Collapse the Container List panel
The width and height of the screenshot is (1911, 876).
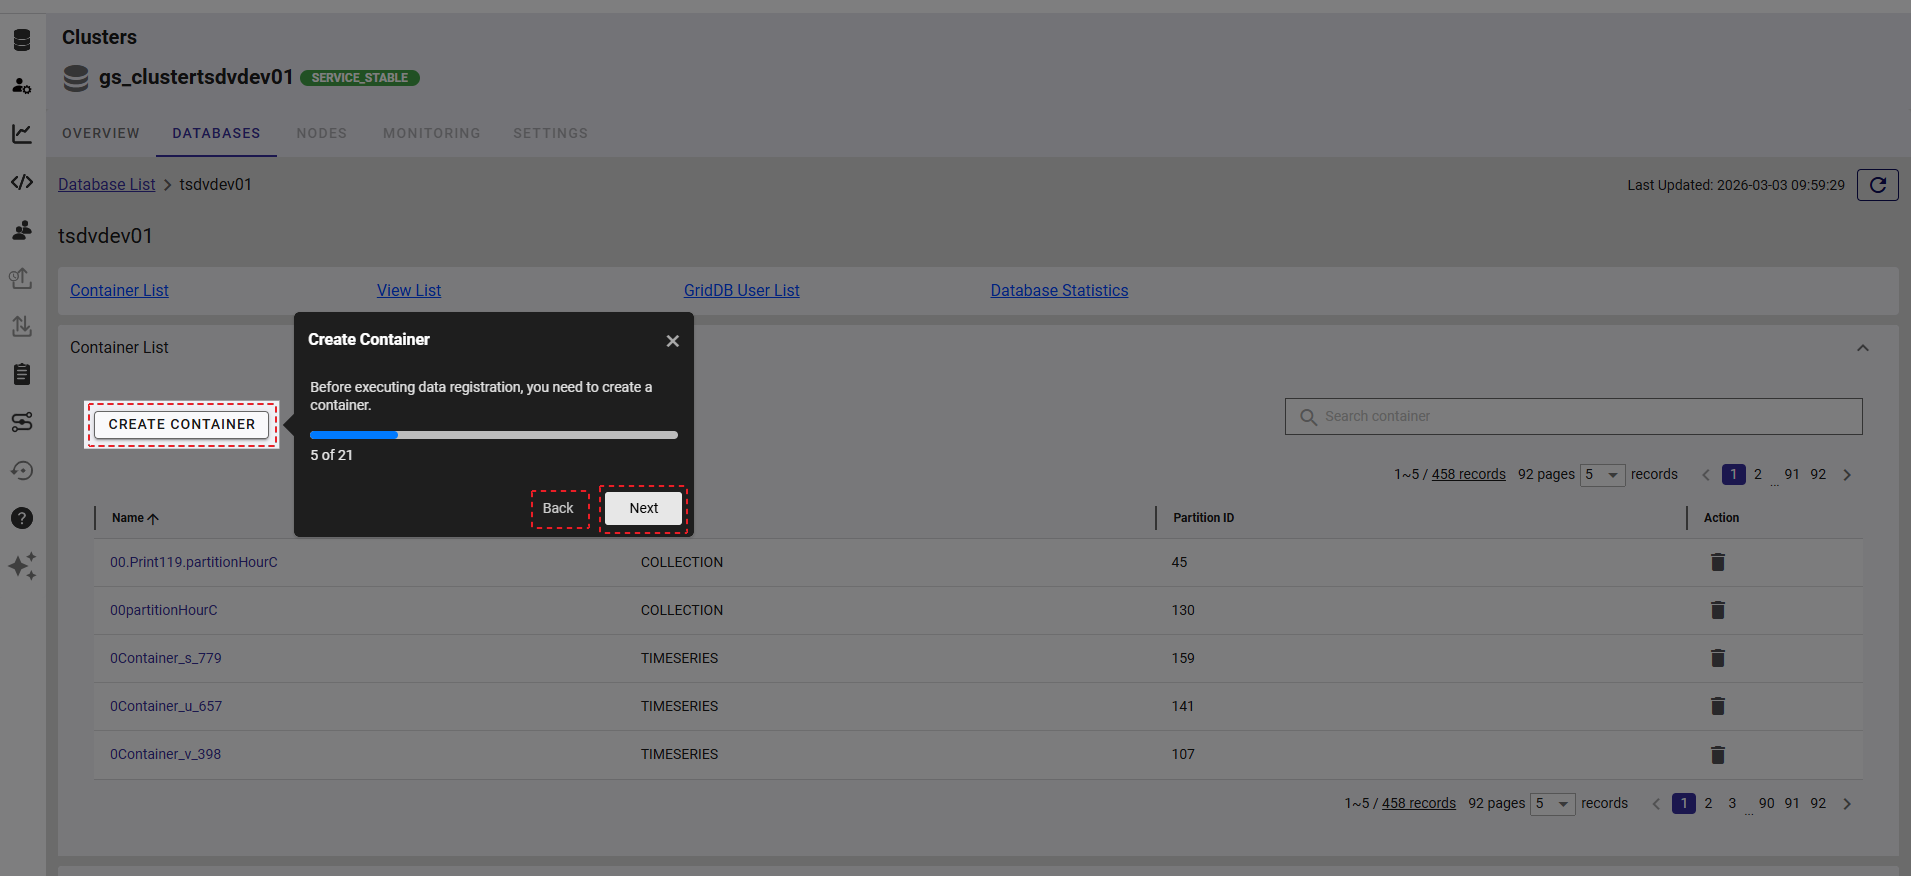pyautogui.click(x=1862, y=348)
